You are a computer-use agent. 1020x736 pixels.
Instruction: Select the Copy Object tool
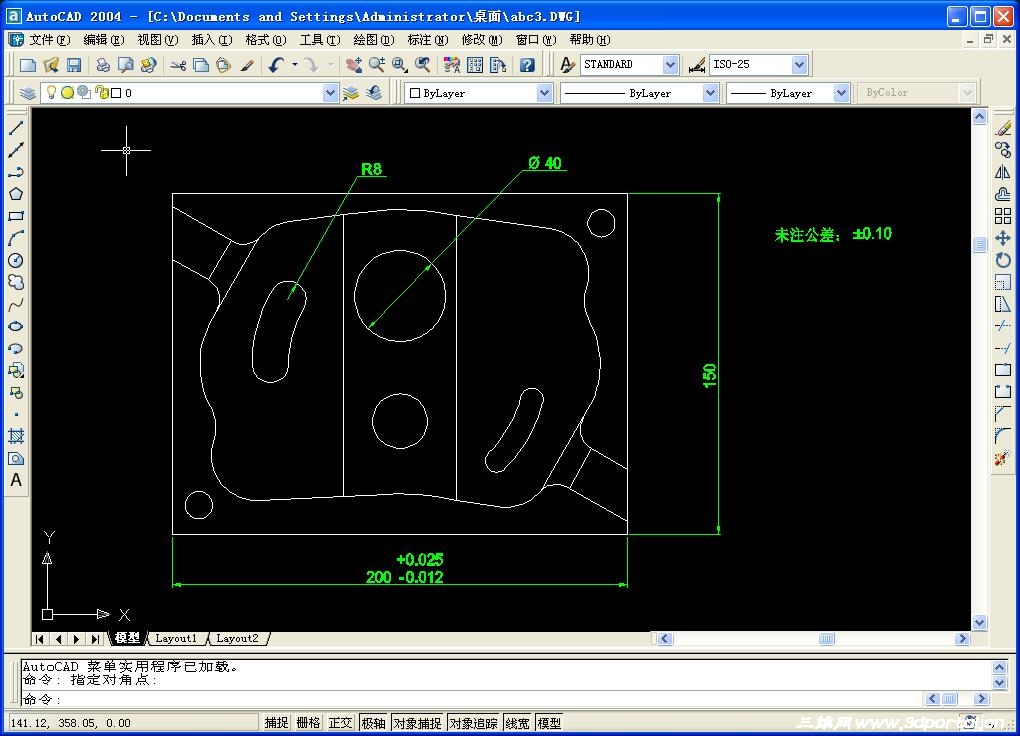pos(1003,150)
